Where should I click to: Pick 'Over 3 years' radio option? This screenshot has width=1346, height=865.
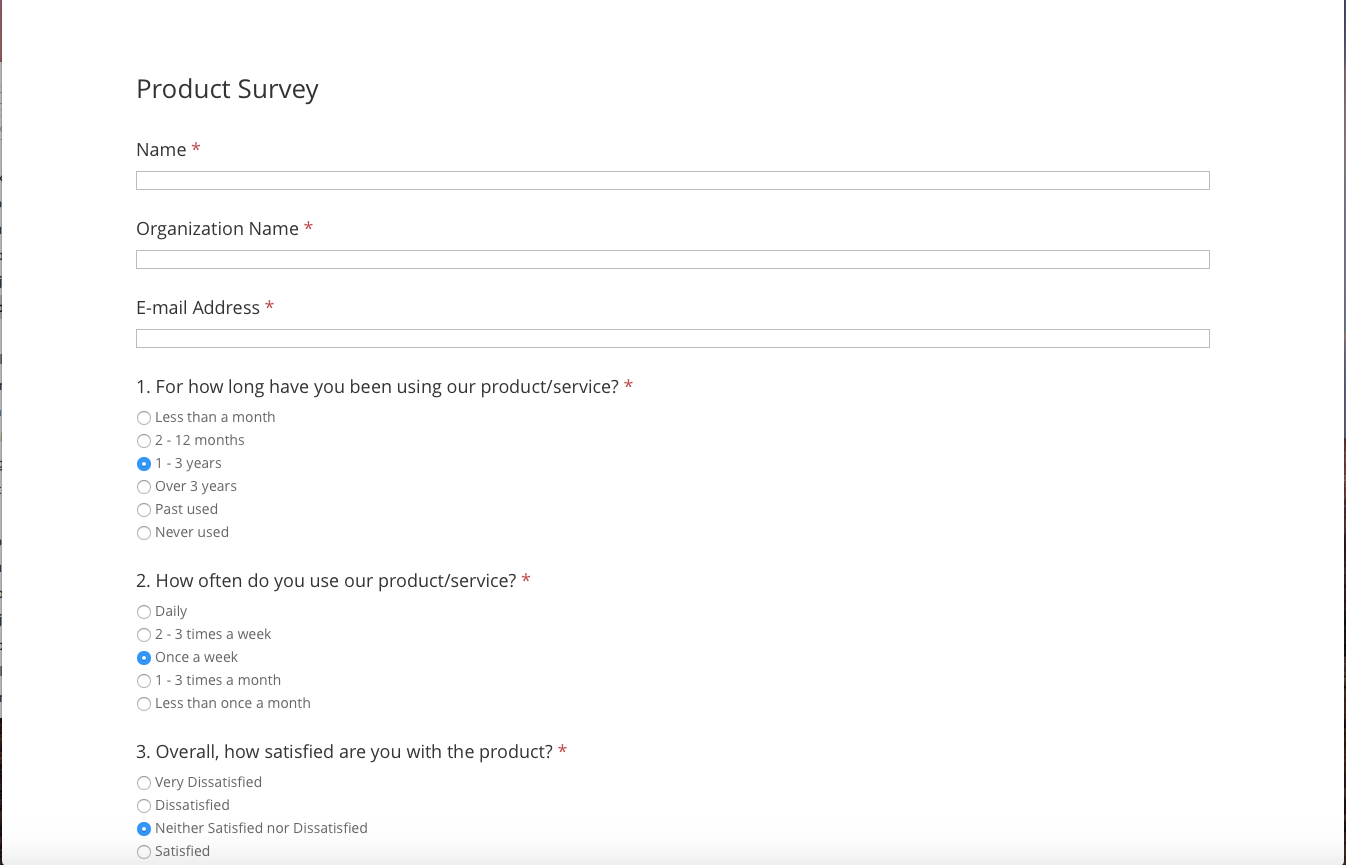(x=144, y=487)
